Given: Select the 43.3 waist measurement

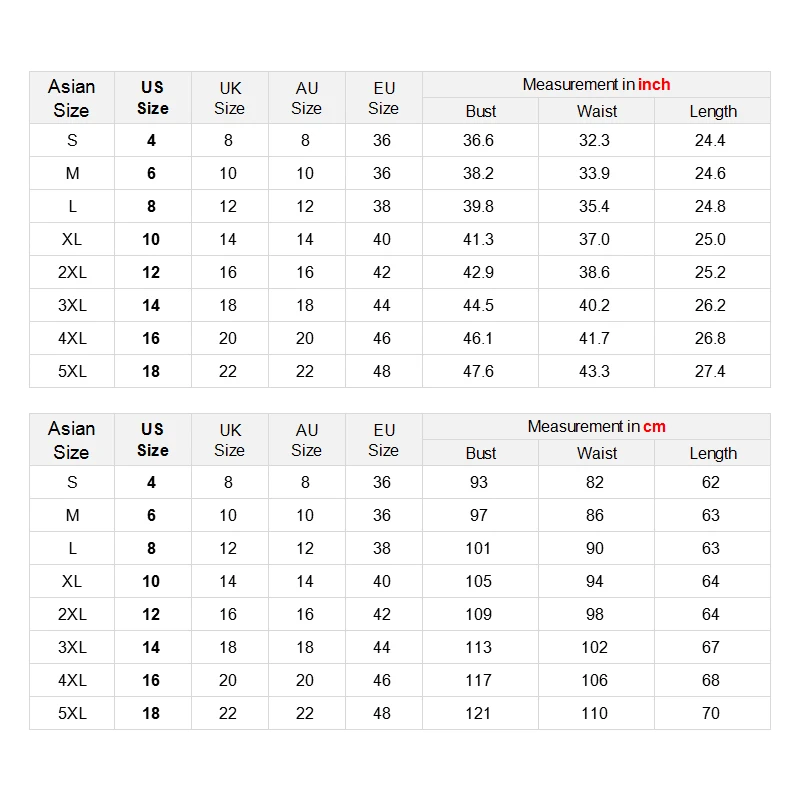Looking at the screenshot, I should [594, 371].
